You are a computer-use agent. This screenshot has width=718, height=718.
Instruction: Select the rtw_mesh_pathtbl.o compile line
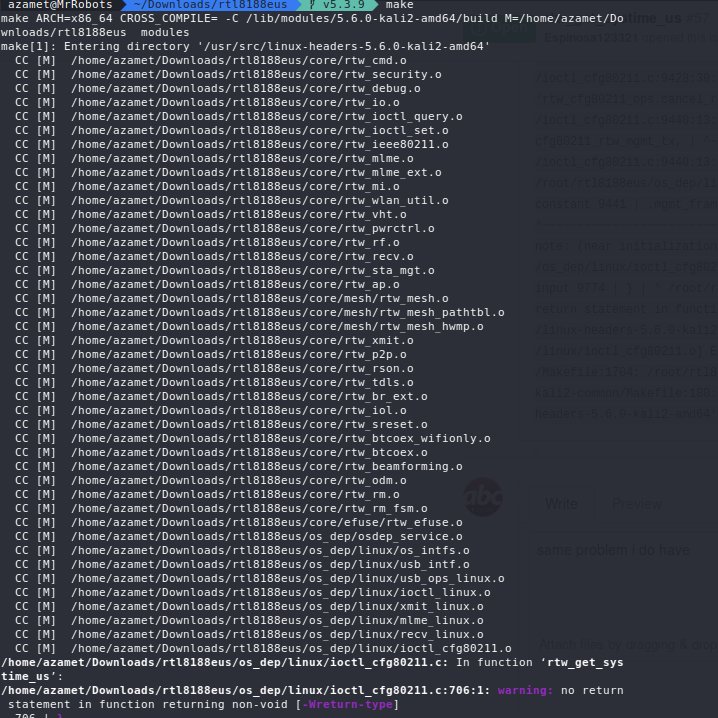click(x=260, y=313)
